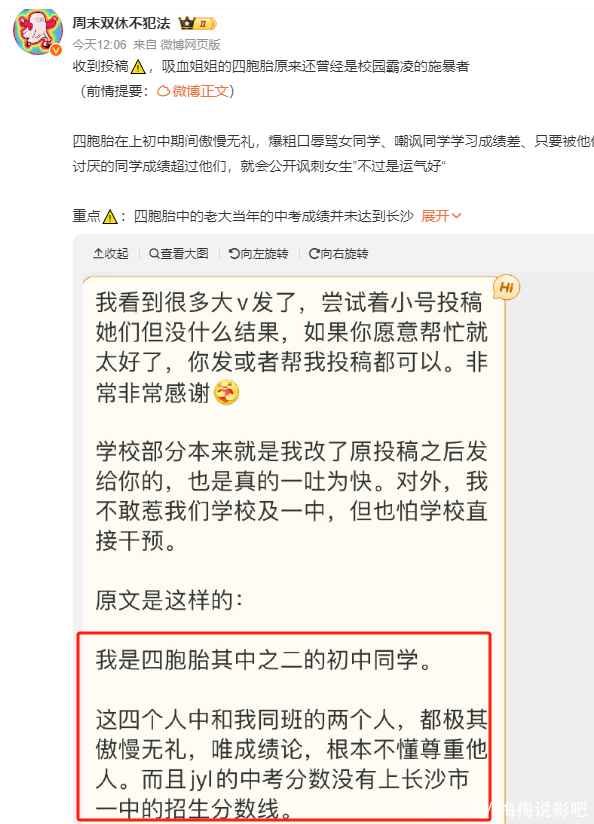The height and width of the screenshot is (824, 594).
Task: Click the red-boxed text in the screenshot
Action: pyautogui.click(x=284, y=728)
